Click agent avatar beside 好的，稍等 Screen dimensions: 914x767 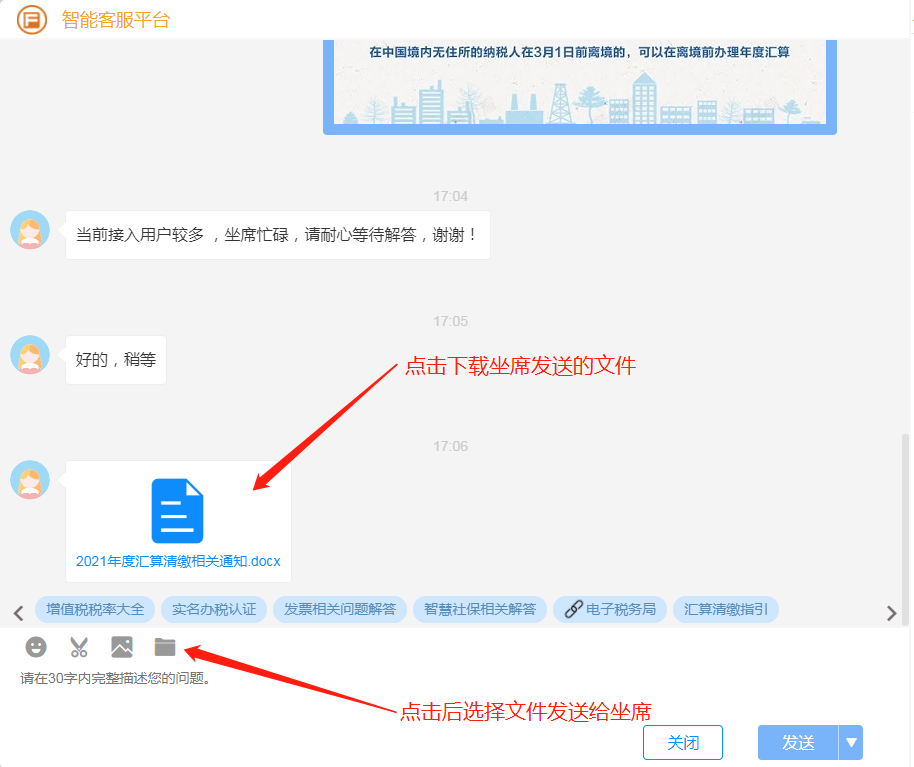tap(30, 354)
